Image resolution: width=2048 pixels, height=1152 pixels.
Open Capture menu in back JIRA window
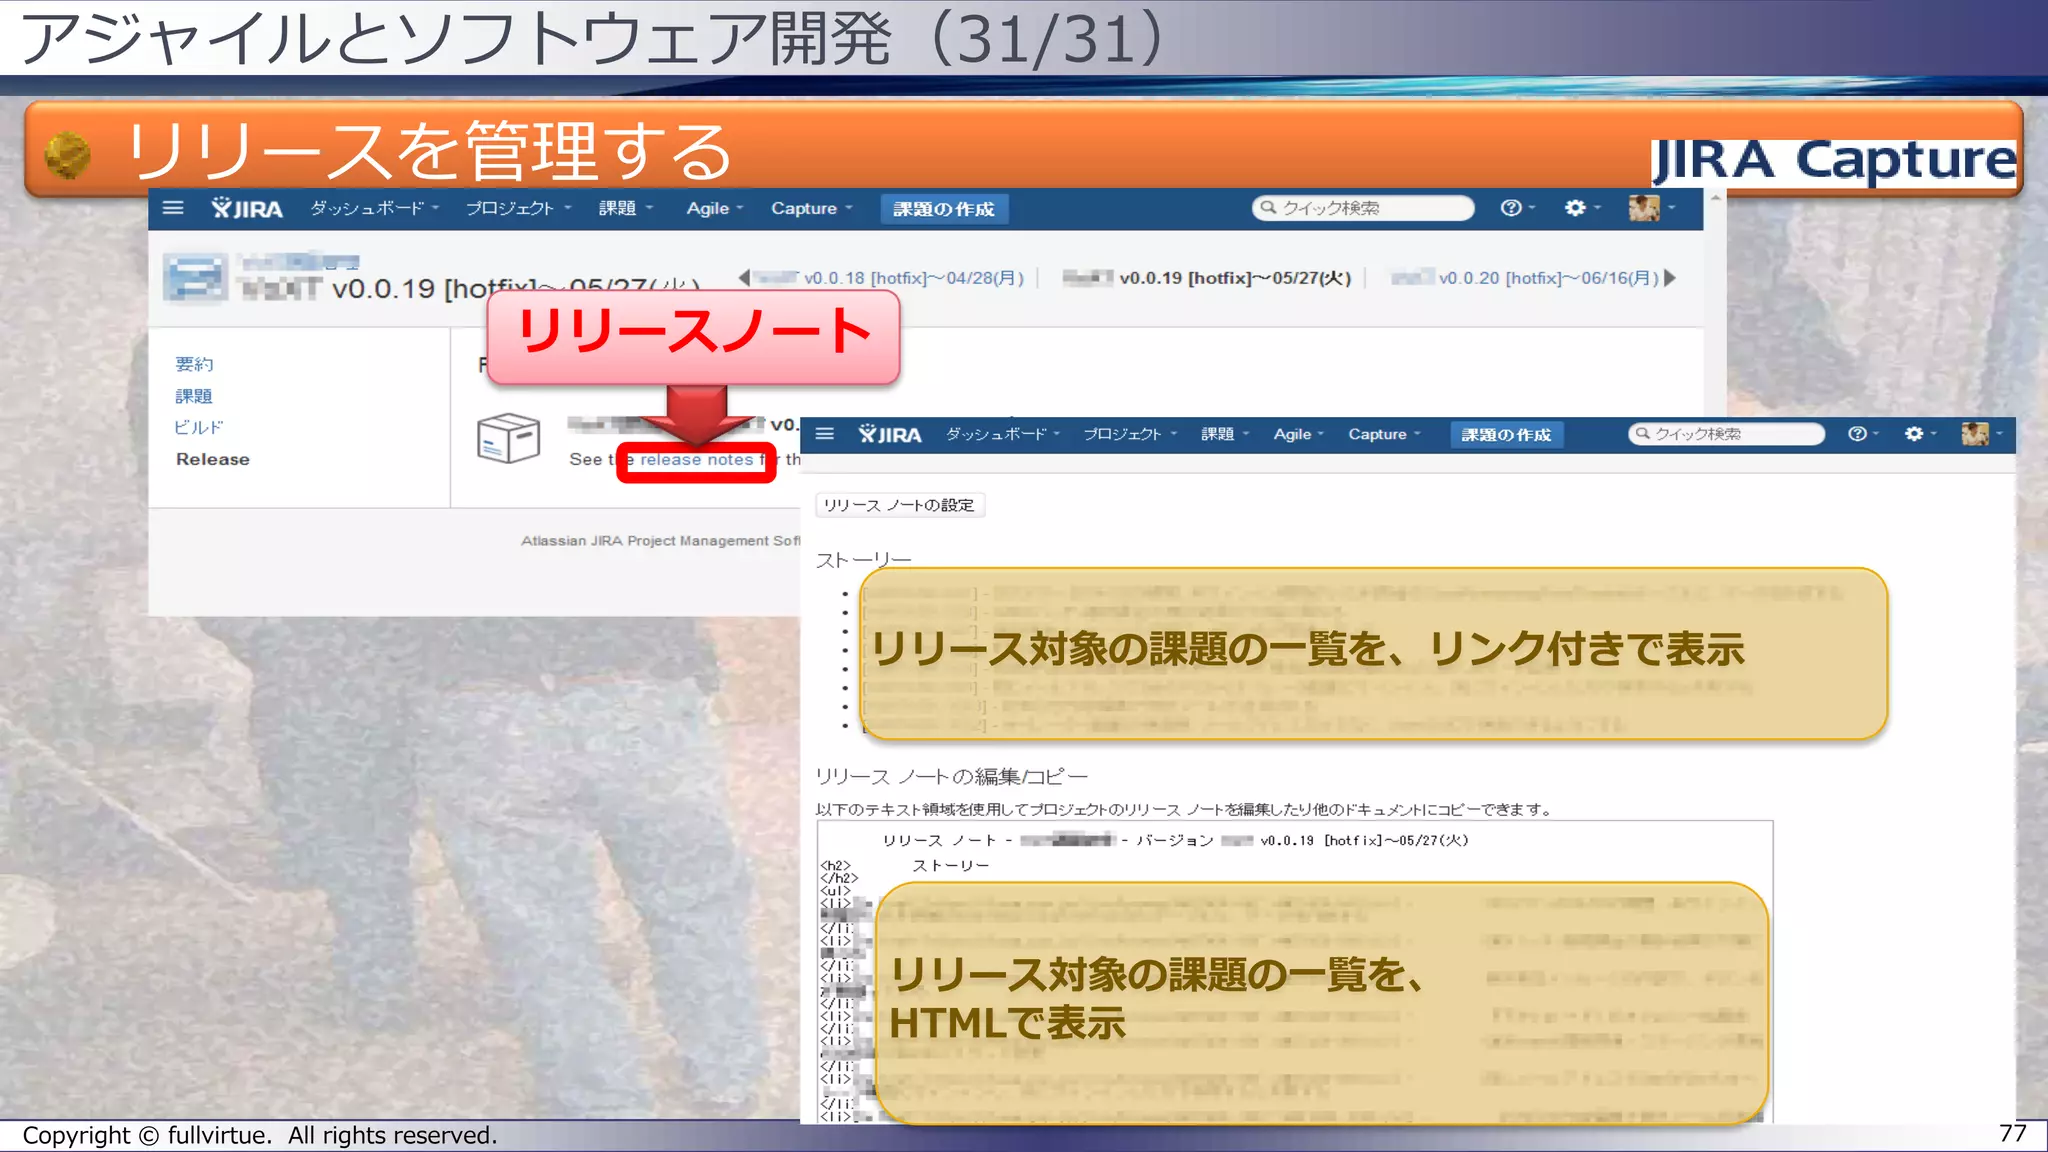(x=811, y=208)
